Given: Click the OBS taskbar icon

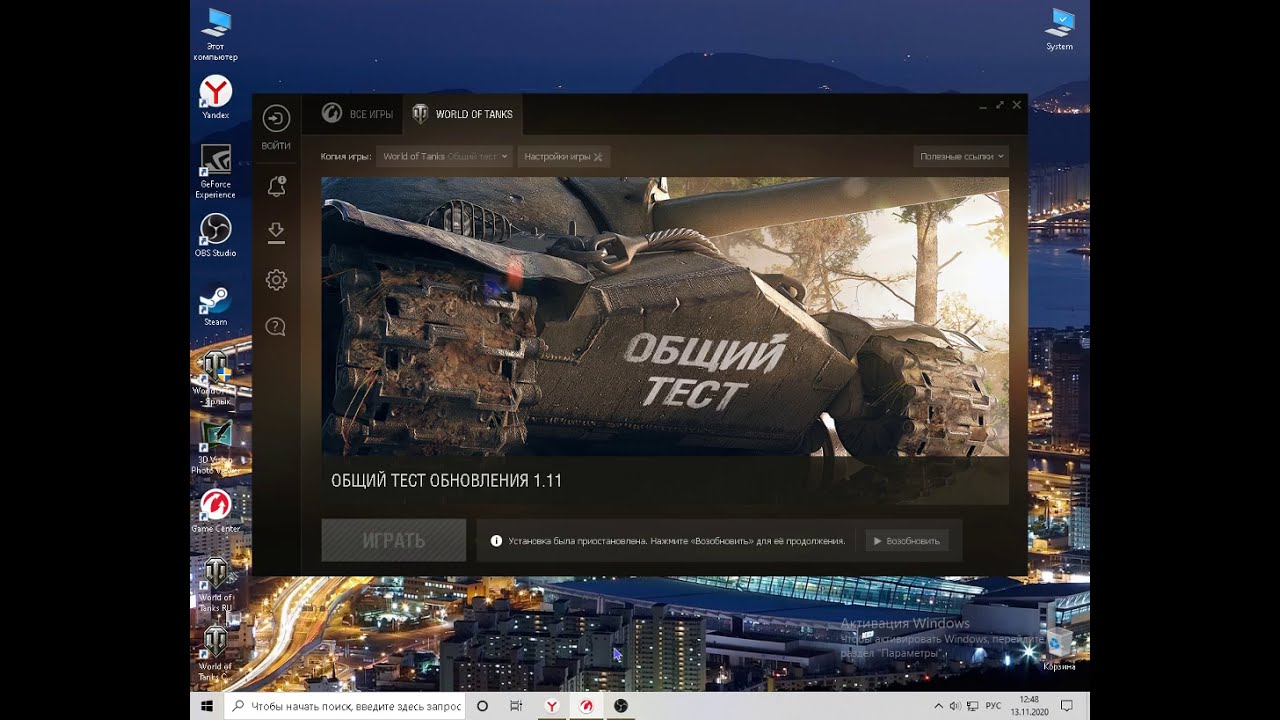Looking at the screenshot, I should (x=621, y=706).
